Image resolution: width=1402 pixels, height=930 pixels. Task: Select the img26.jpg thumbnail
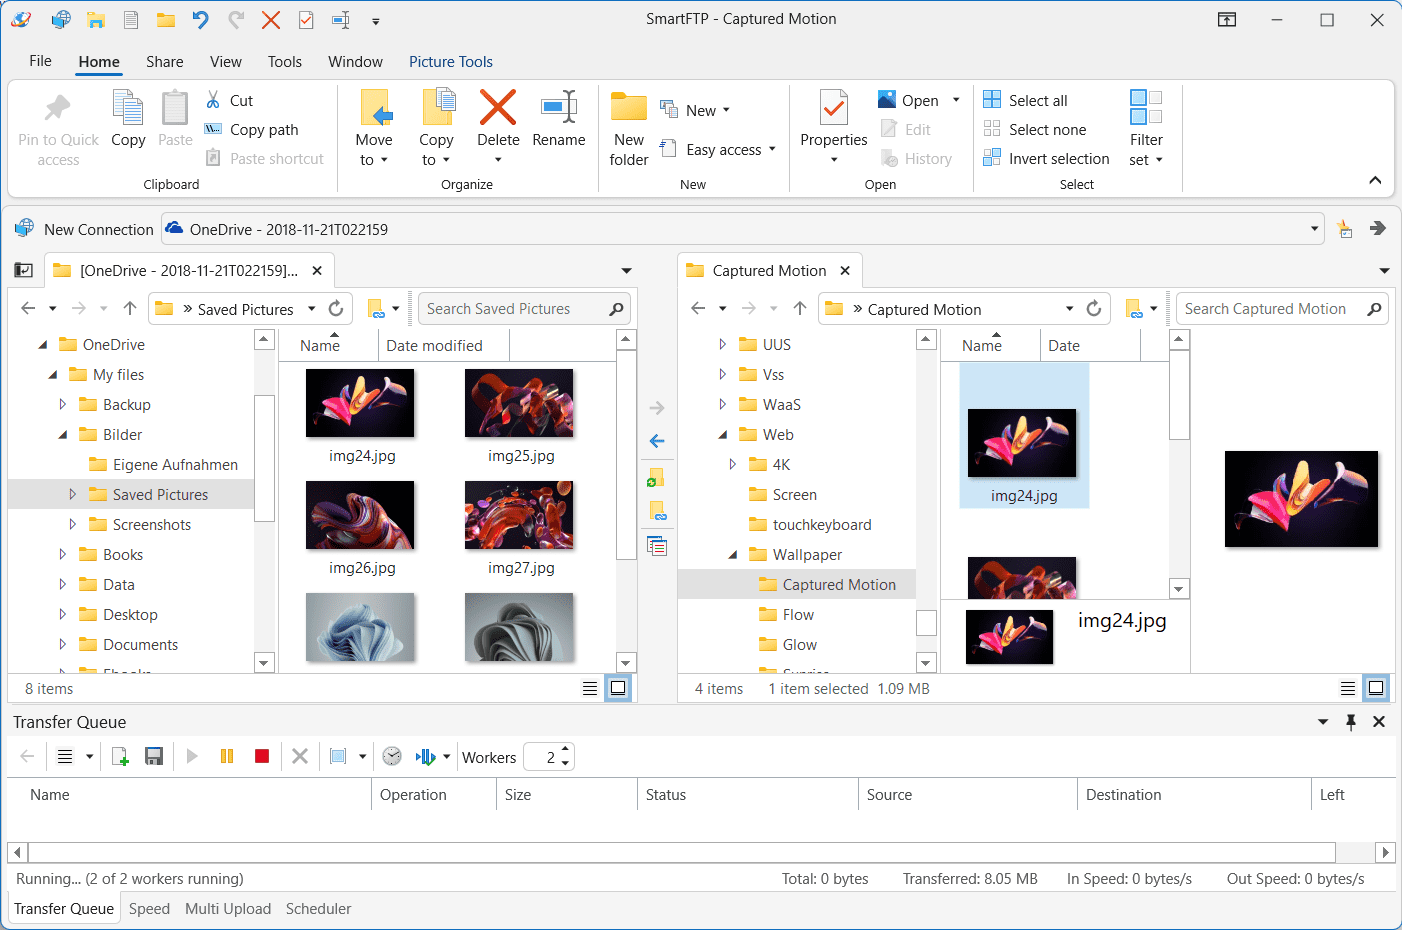tap(360, 516)
